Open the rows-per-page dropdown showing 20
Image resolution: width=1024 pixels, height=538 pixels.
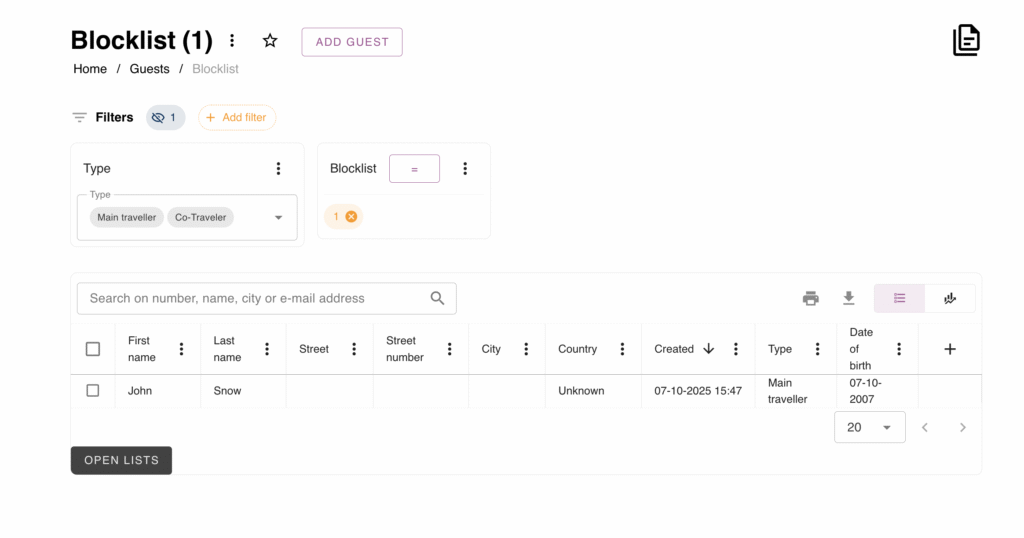(869, 427)
